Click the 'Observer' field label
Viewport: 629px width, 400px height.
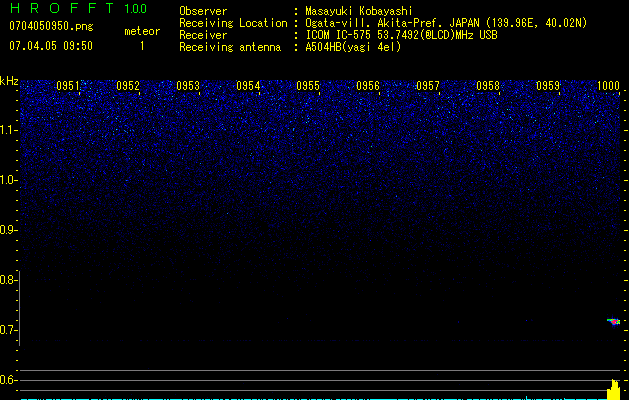(x=203, y=11)
